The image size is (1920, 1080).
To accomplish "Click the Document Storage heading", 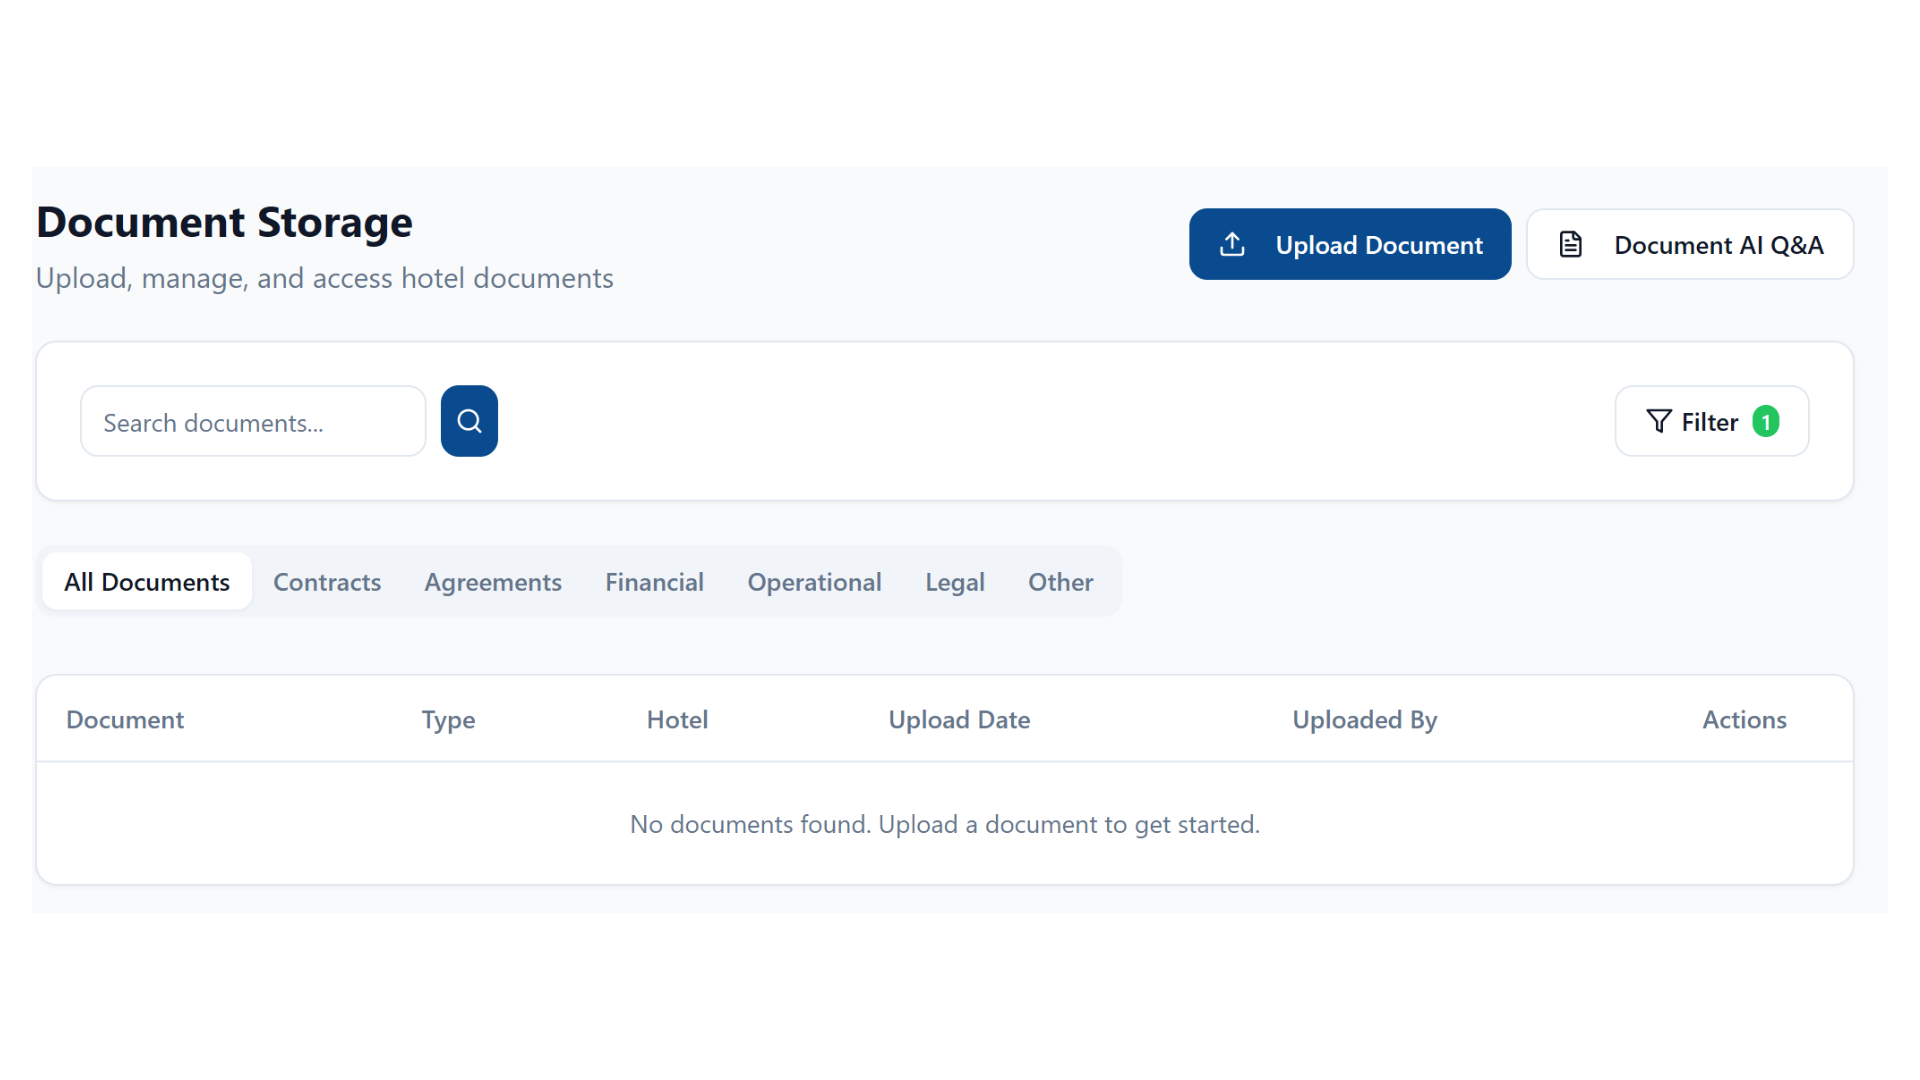I will click(x=224, y=222).
